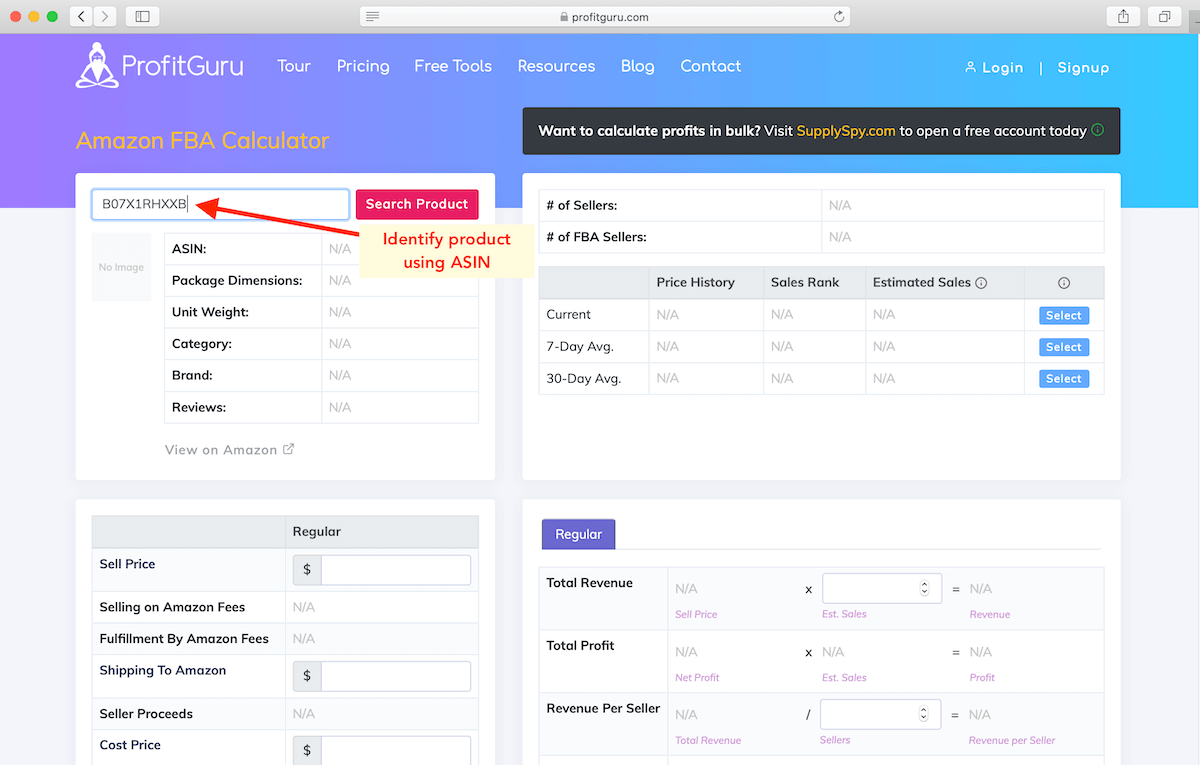1200x765 pixels.
Task: Open the SupplySpy.com link
Action: pyautogui.click(x=846, y=131)
